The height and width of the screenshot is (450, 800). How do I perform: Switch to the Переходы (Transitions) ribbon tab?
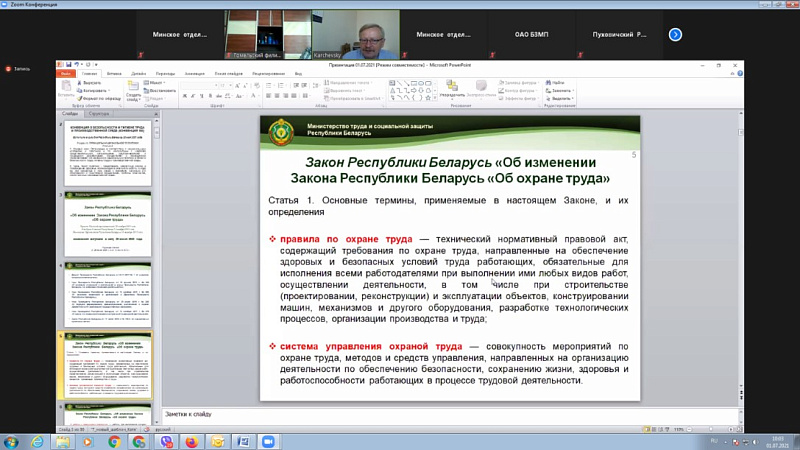[165, 73]
